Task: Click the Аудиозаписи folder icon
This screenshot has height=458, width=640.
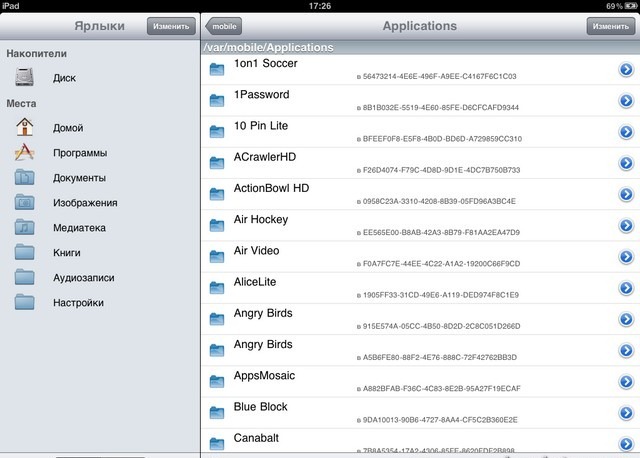Action: (24, 277)
